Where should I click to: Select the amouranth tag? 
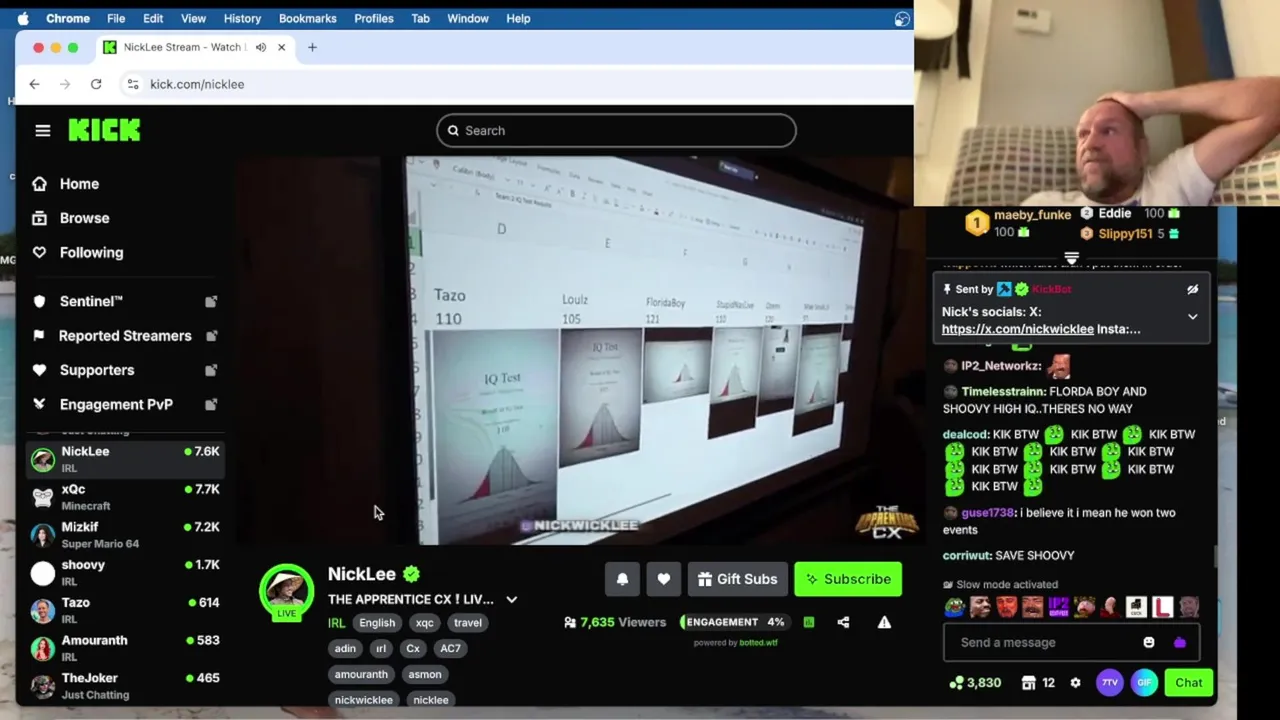click(x=361, y=674)
